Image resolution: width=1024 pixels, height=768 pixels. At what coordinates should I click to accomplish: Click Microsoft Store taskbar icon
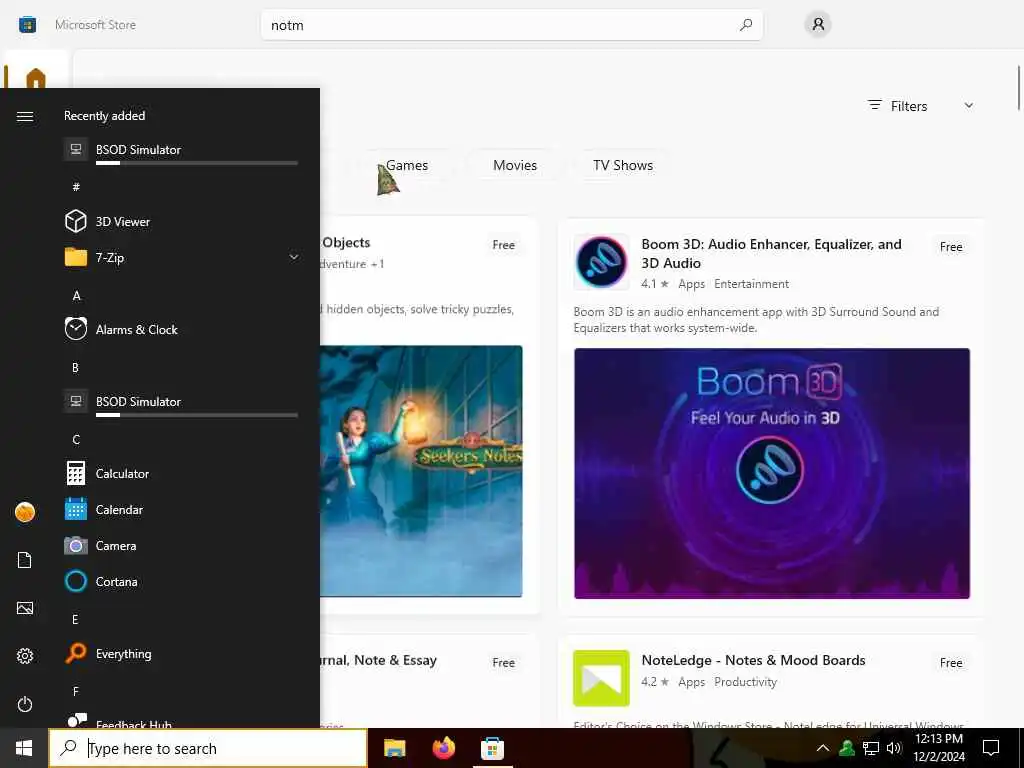492,748
